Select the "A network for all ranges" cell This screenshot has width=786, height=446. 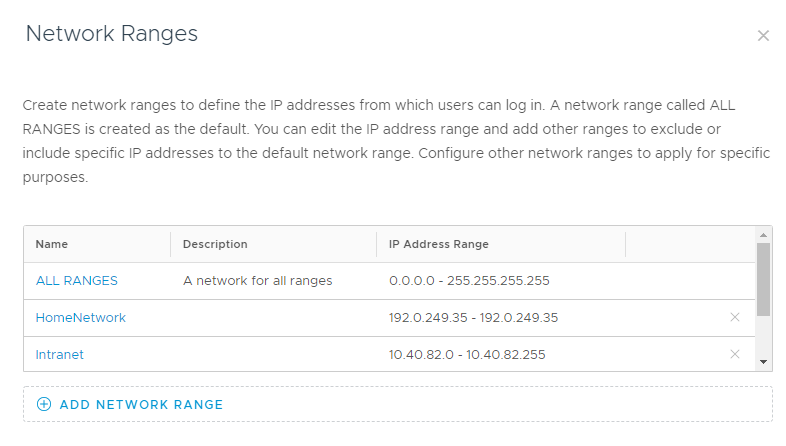pos(257,281)
